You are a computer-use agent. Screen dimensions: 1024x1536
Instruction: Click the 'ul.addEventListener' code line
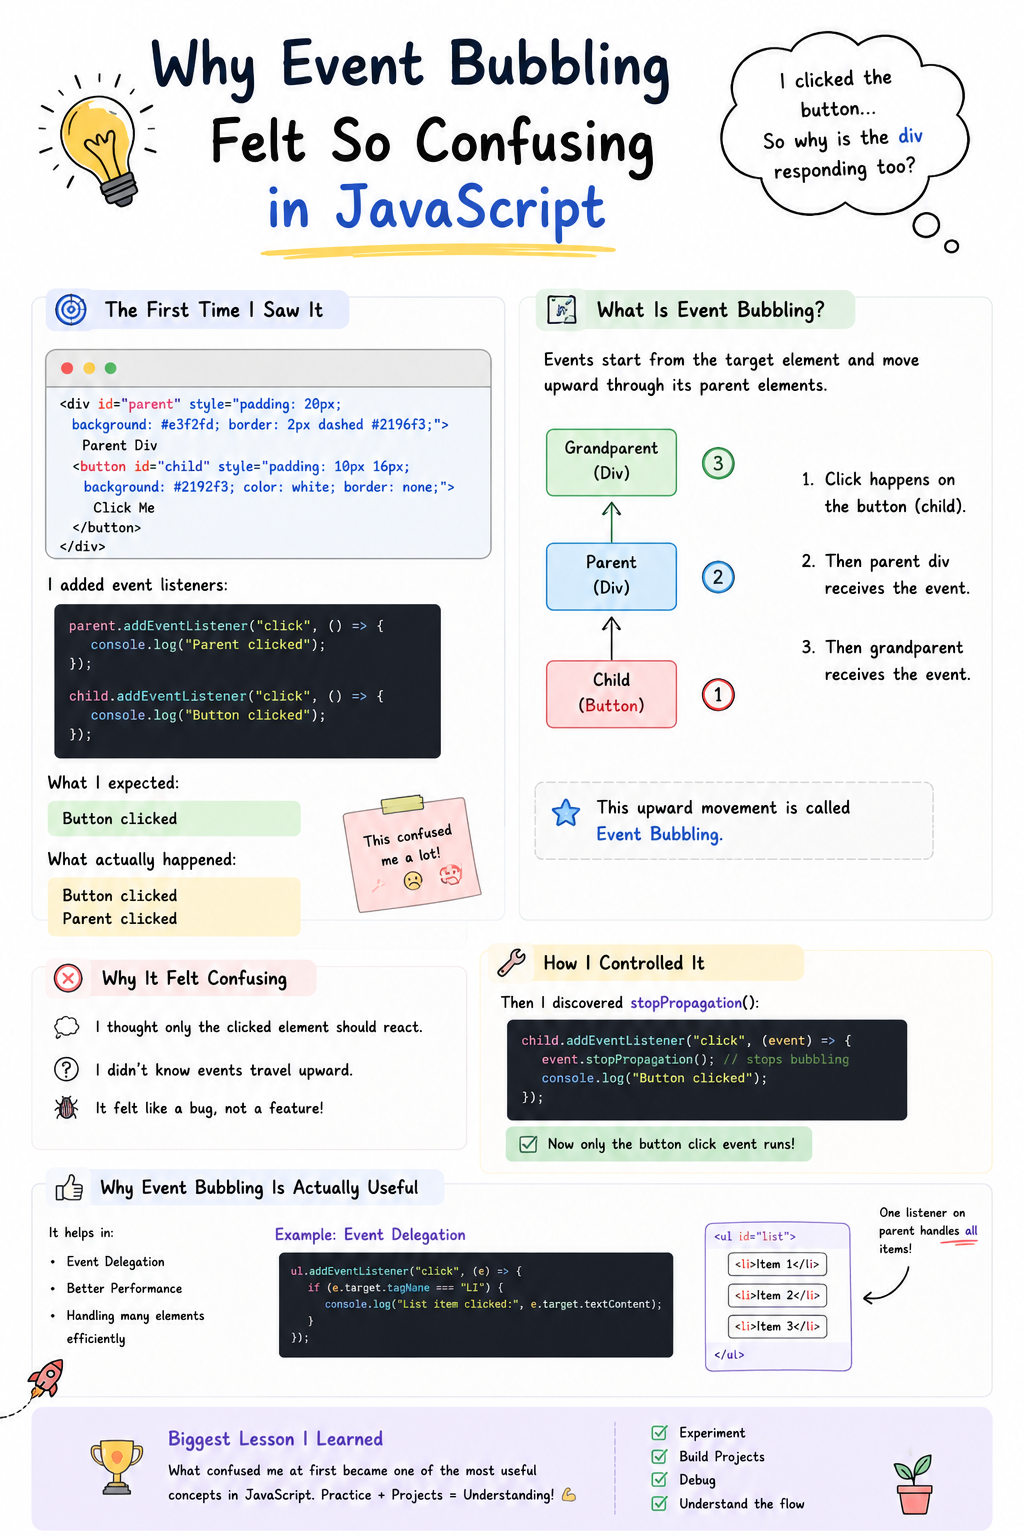pos(406,1271)
